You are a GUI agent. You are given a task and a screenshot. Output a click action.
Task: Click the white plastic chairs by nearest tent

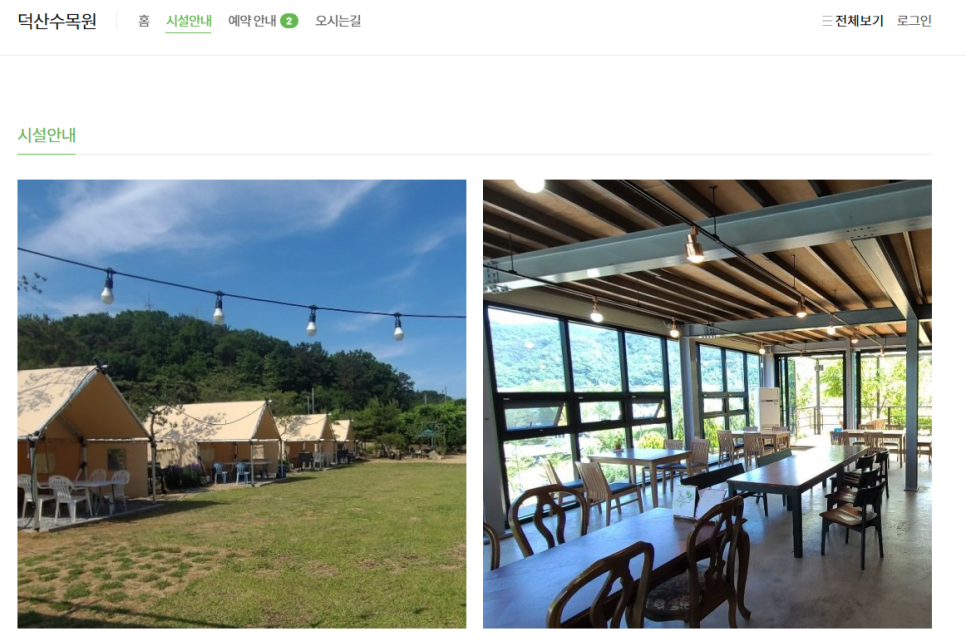pyautogui.click(x=75, y=494)
